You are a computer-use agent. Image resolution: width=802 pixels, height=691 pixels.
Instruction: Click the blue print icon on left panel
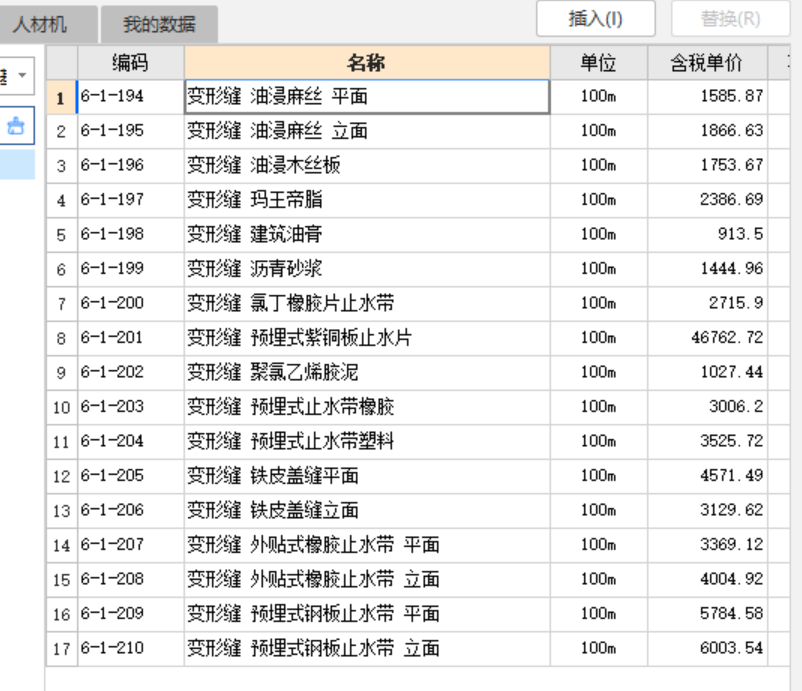click(16, 125)
